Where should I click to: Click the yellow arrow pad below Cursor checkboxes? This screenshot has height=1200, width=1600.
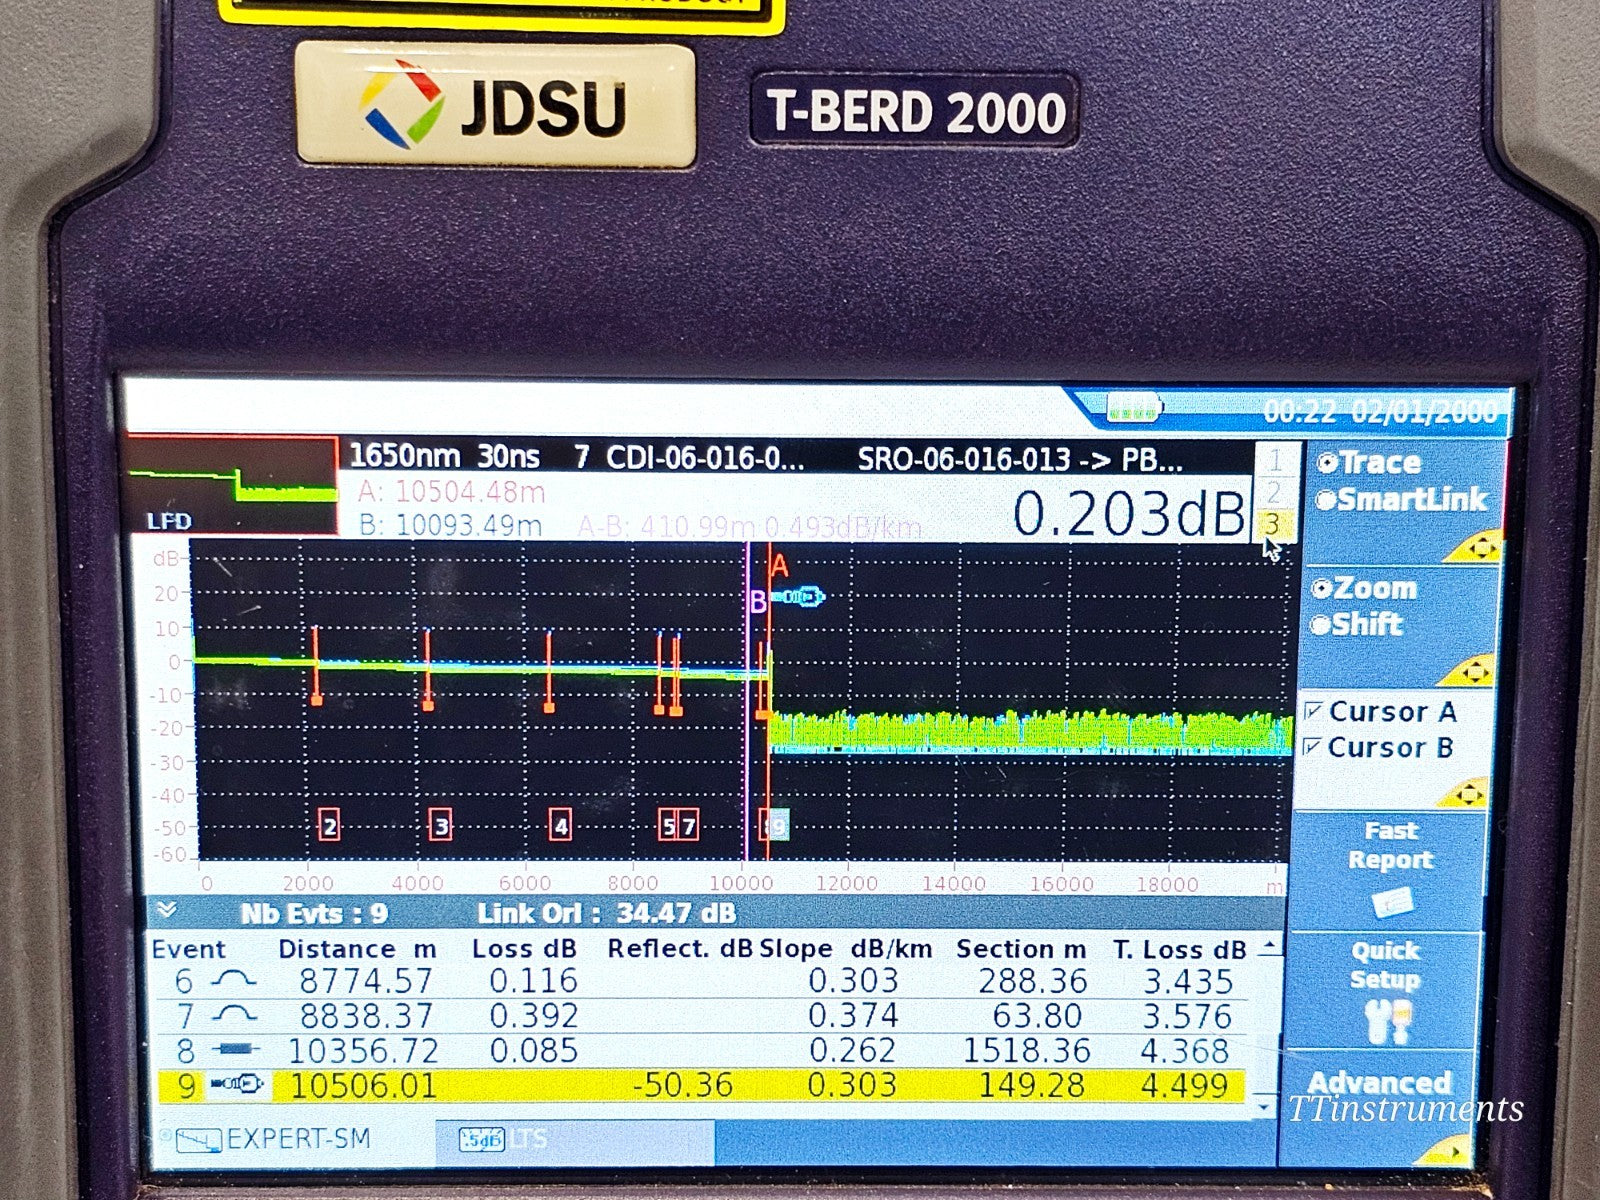click(x=1470, y=793)
